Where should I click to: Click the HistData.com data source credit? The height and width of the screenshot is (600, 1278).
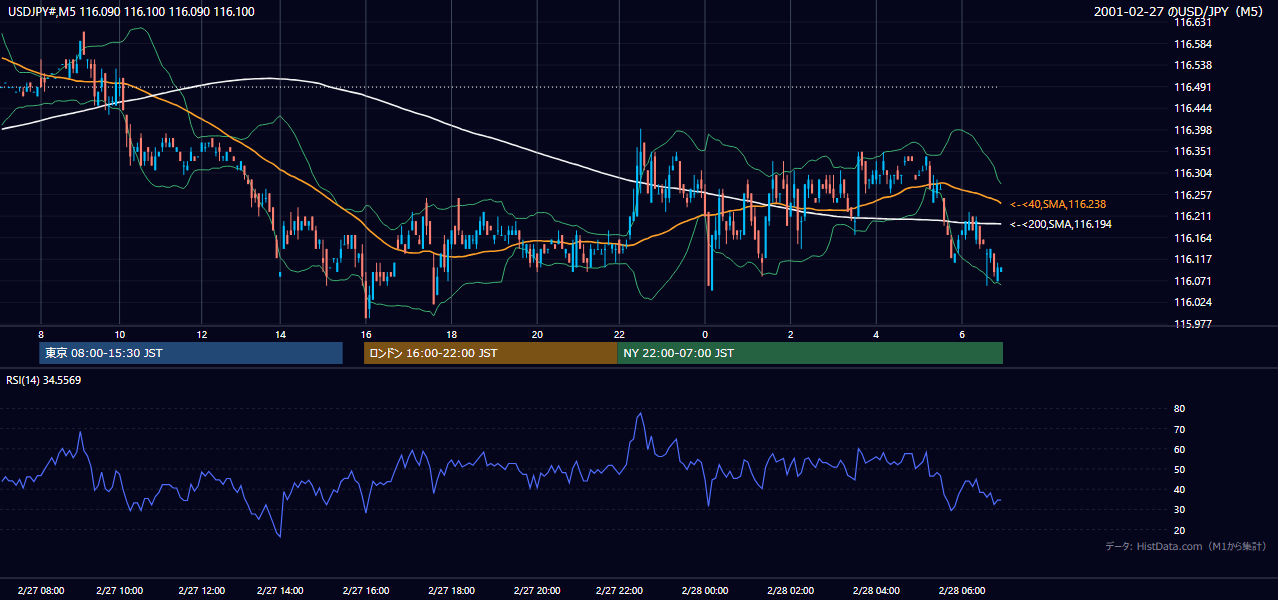[x=1186, y=546]
